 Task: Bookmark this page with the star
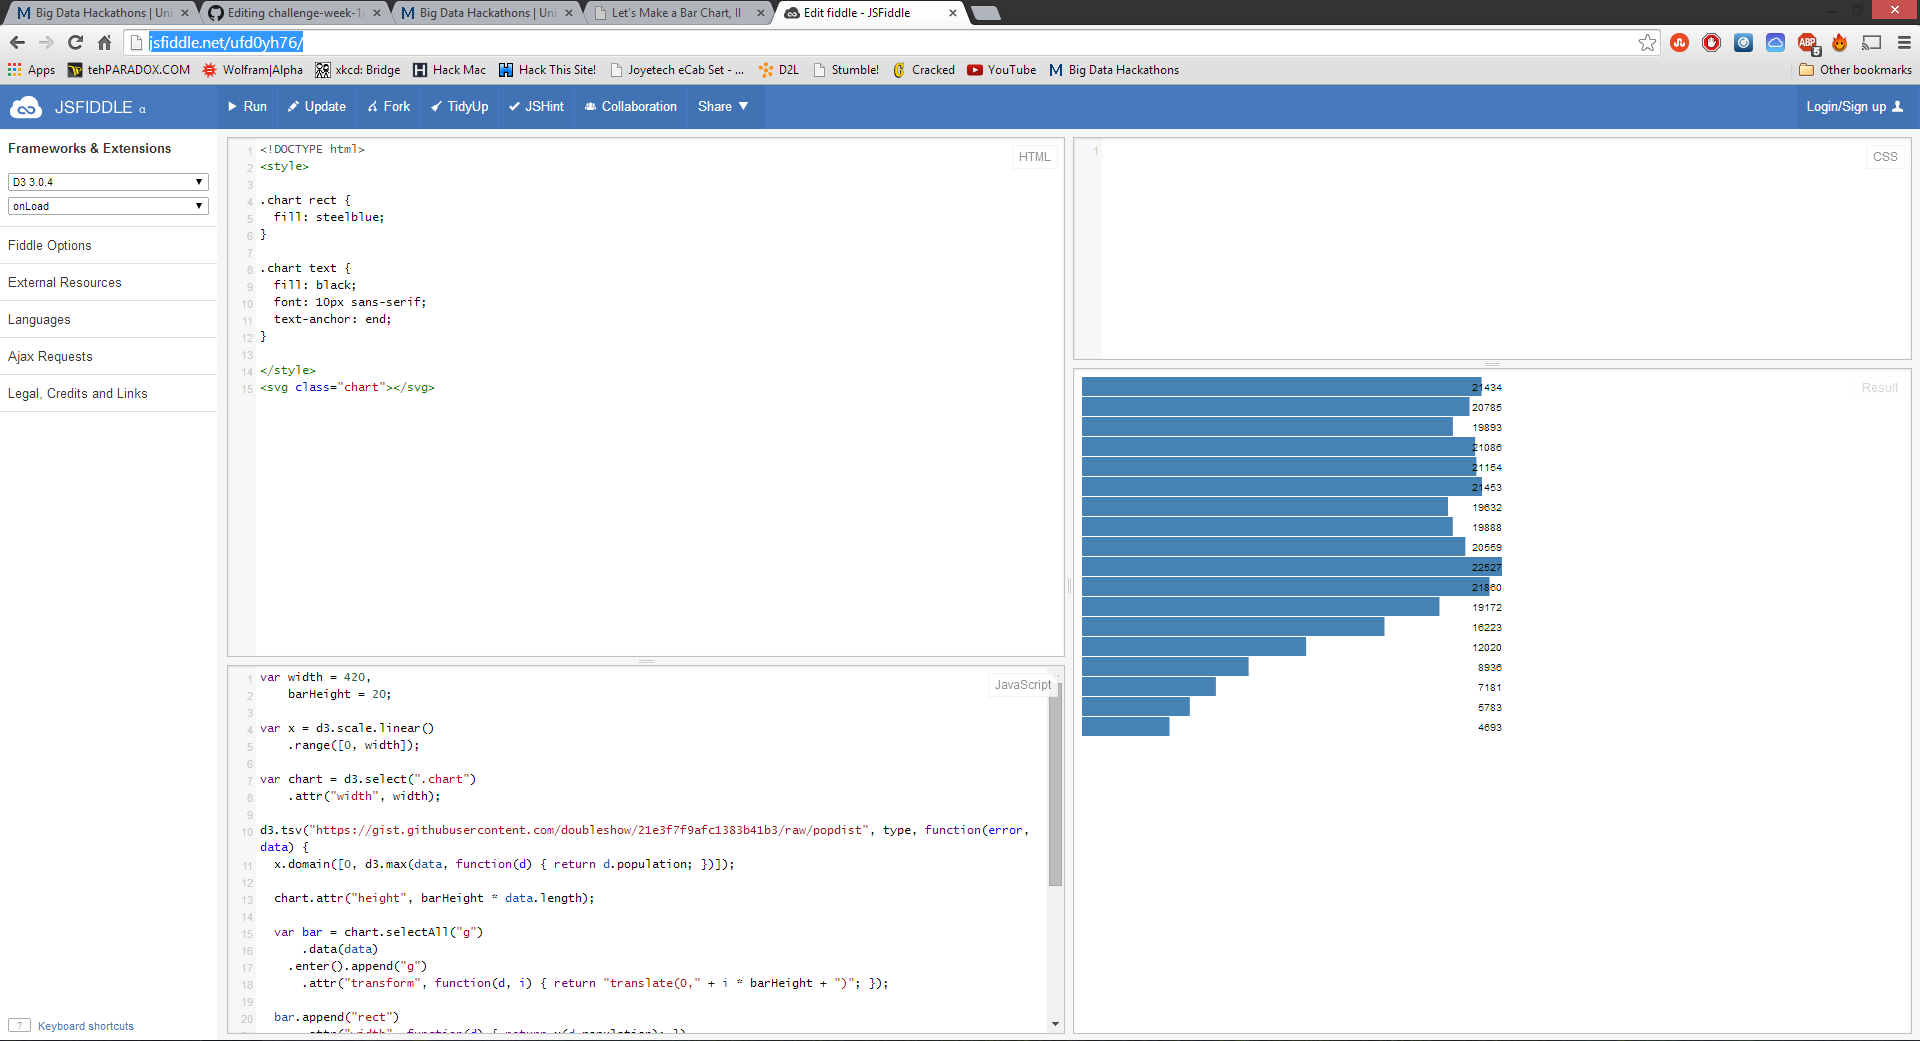pyautogui.click(x=1647, y=42)
